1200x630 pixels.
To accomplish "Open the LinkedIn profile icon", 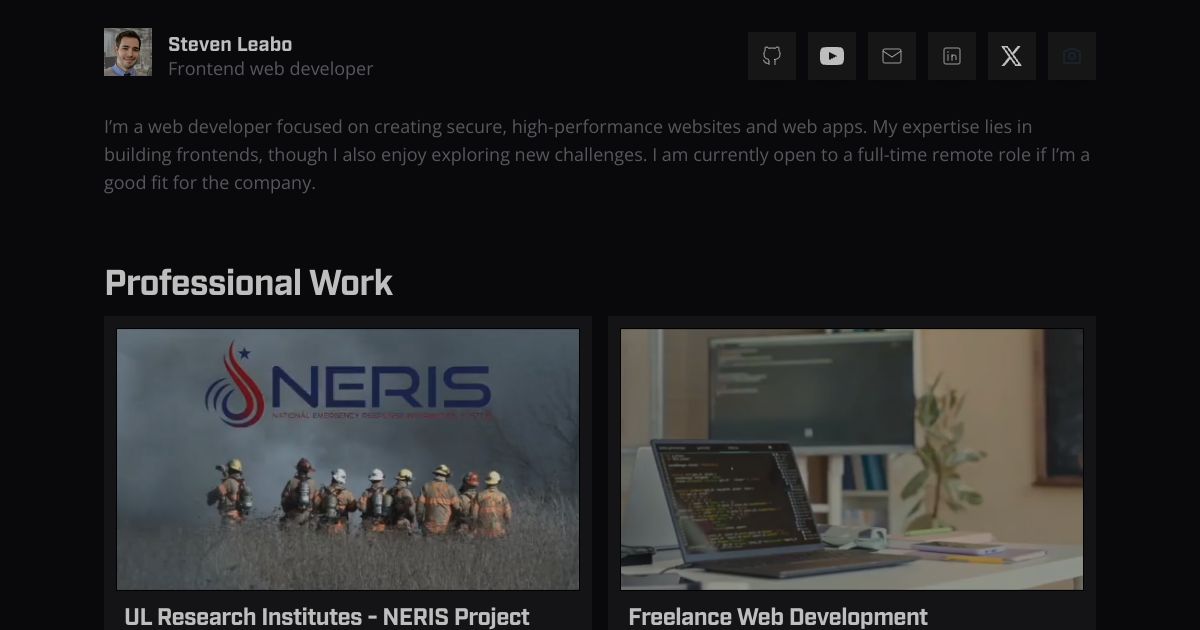I will [x=952, y=56].
